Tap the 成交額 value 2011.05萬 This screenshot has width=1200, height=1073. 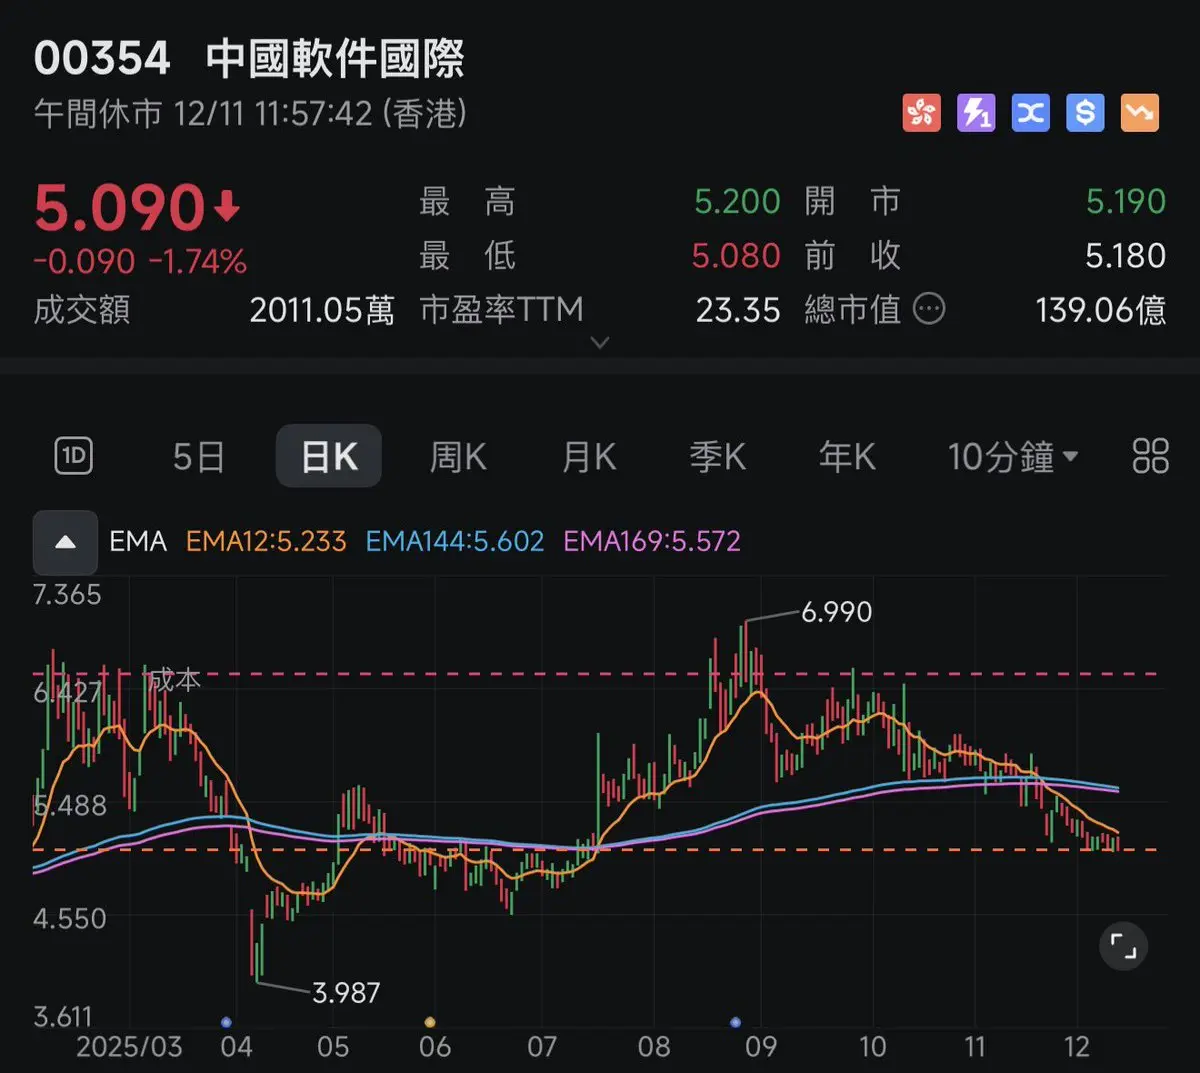(x=322, y=310)
